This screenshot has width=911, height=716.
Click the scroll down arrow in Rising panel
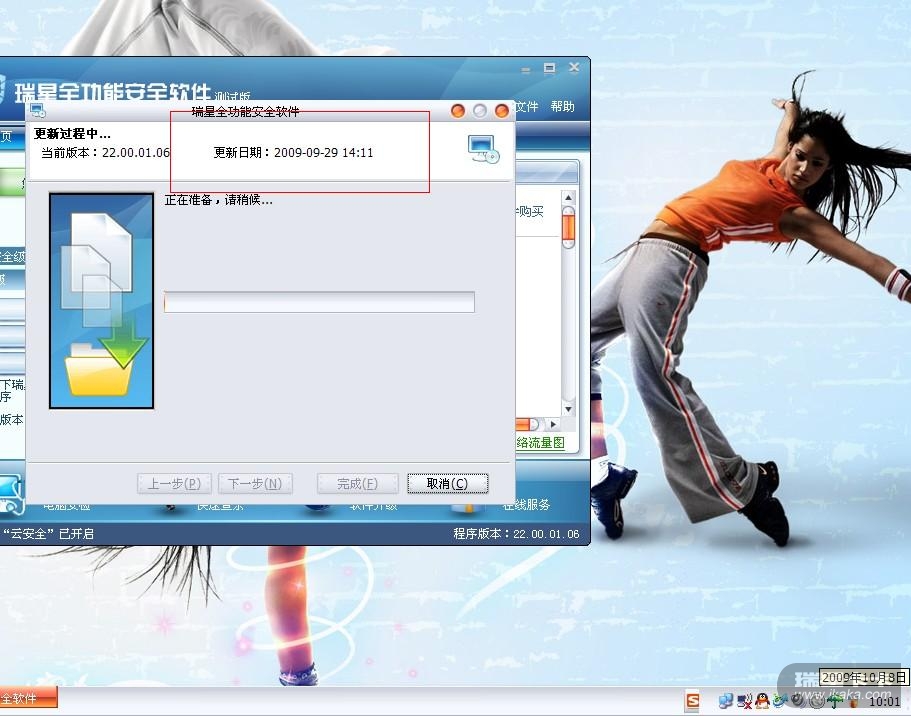569,409
